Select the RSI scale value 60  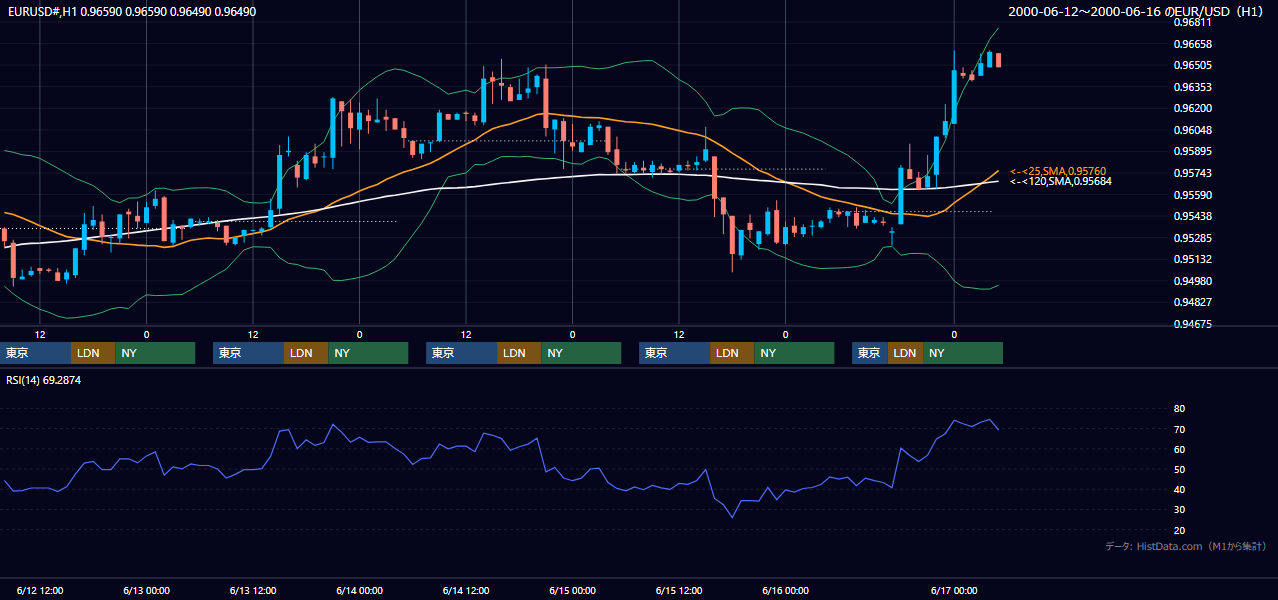click(1179, 449)
